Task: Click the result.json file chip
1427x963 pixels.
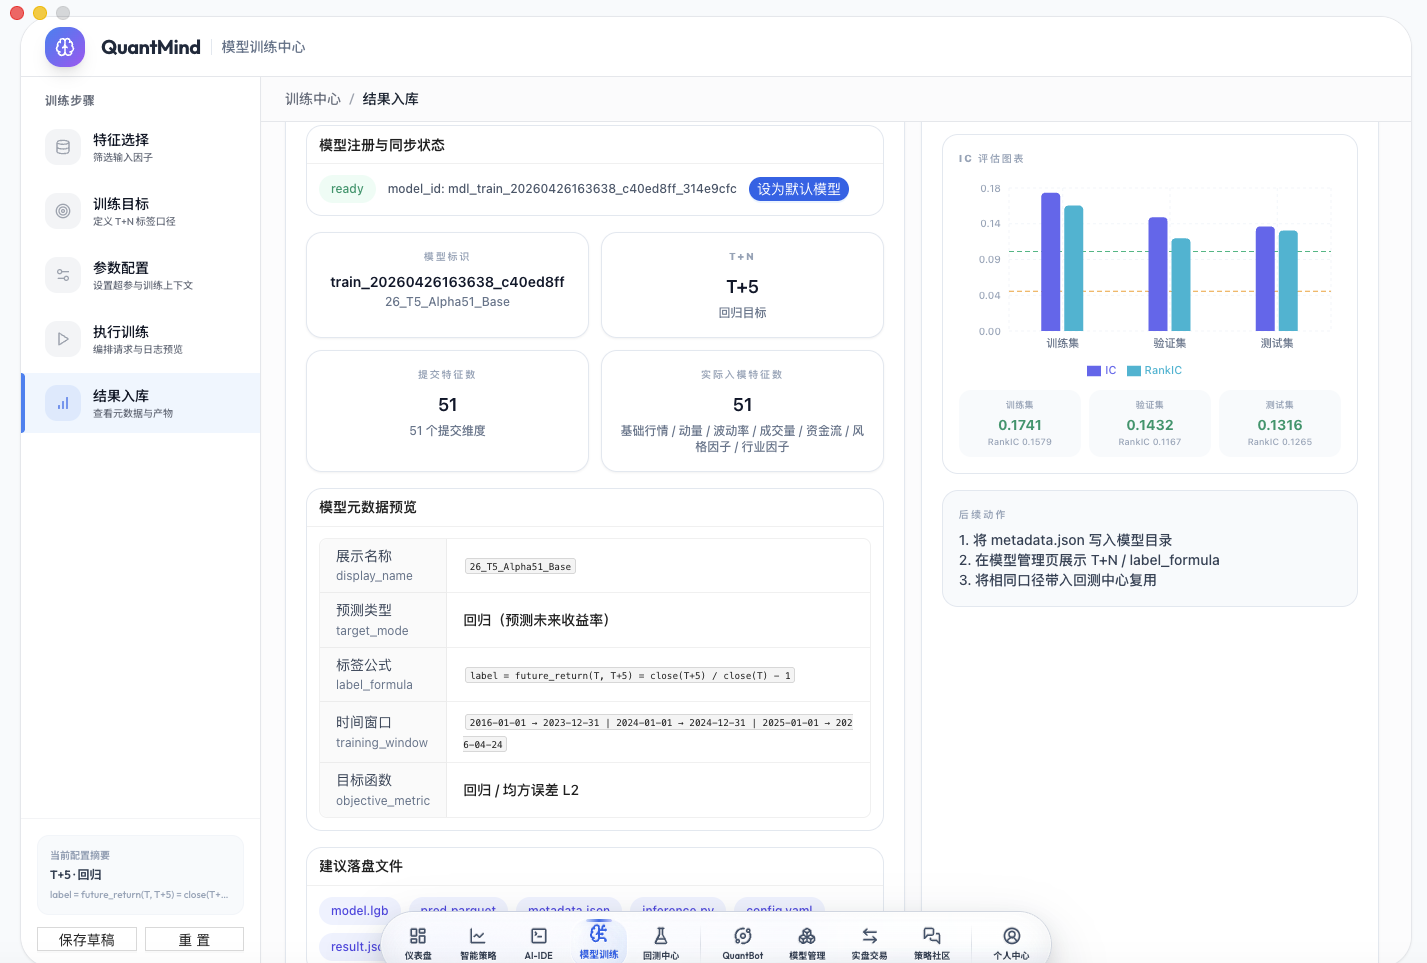Action: click(x=356, y=947)
